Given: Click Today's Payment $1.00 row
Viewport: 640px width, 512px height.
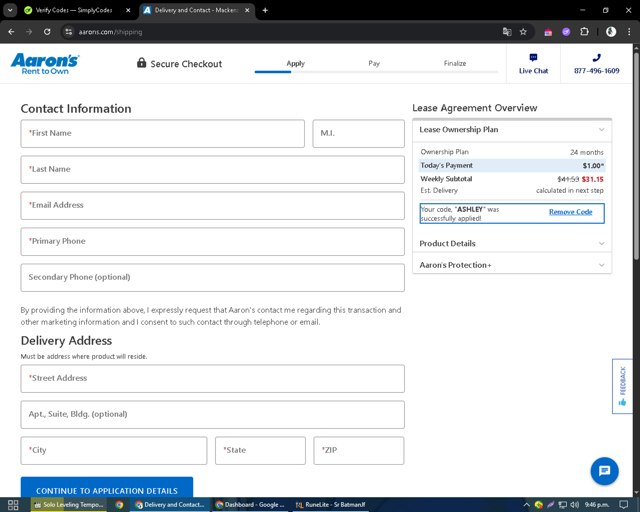Looking at the screenshot, I should click(x=512, y=165).
